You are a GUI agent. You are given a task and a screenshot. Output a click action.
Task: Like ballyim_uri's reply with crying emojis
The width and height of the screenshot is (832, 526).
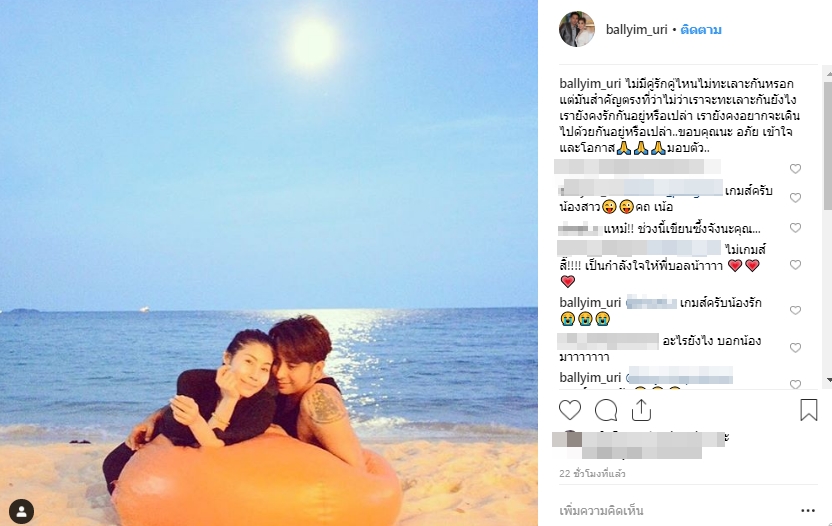pyautogui.click(x=795, y=310)
